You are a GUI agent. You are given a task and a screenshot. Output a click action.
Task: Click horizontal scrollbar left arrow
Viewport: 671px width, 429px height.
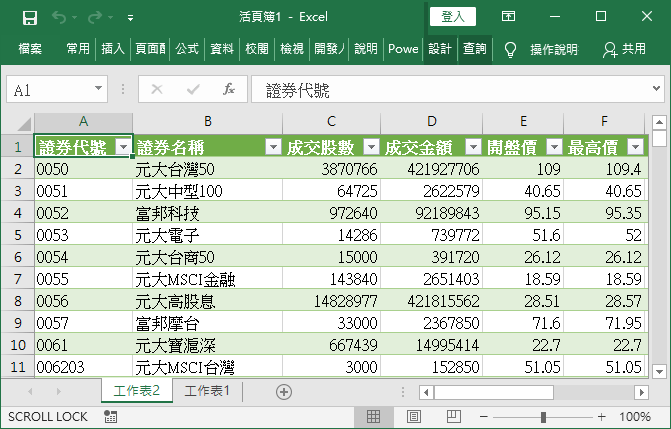click(426, 392)
